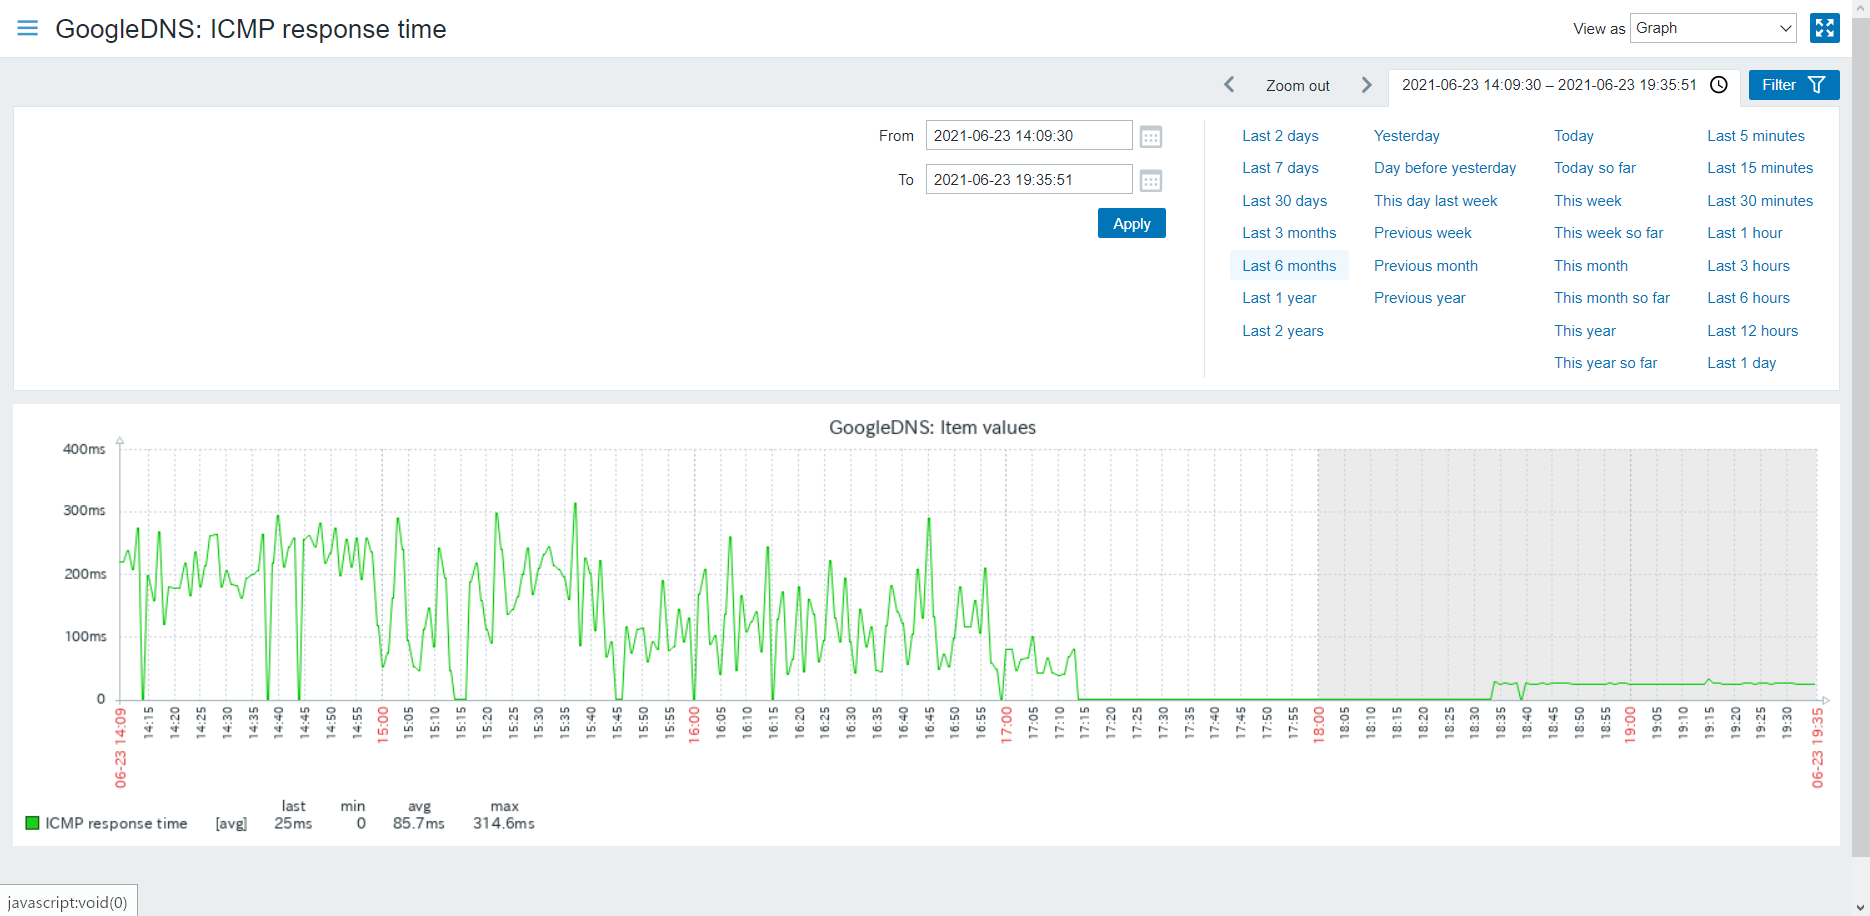Click the Zoom out button

tap(1298, 86)
